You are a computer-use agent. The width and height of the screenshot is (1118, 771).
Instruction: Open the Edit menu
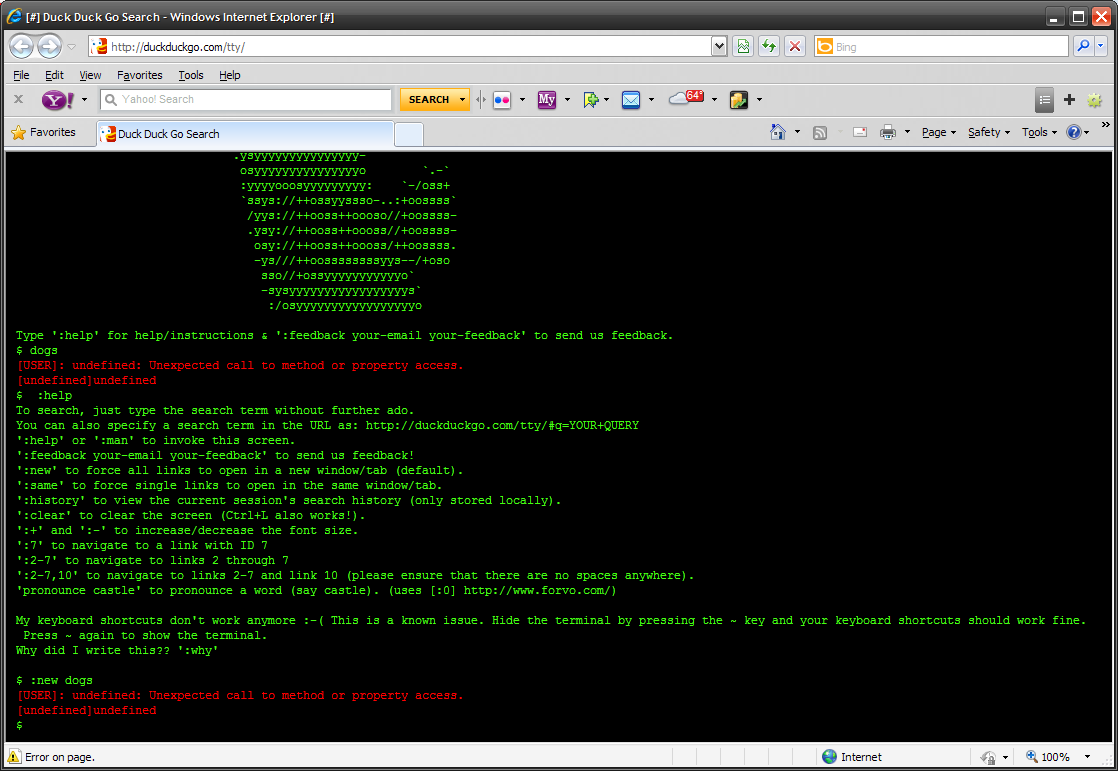[54, 75]
